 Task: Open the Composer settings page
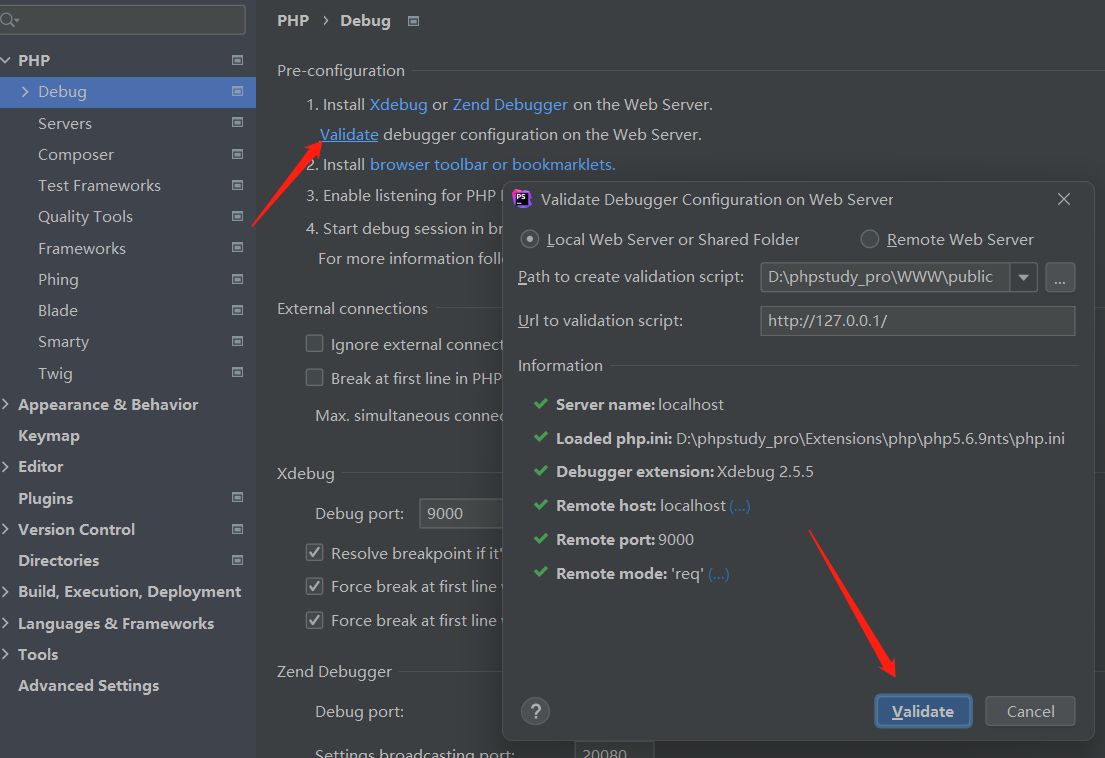75,154
